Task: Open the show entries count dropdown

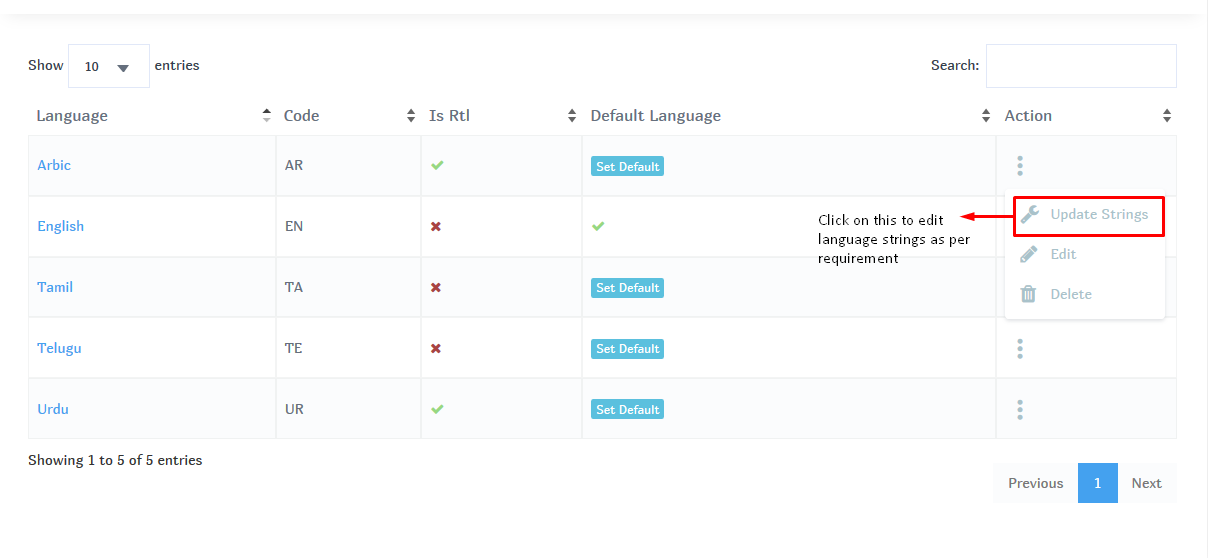Action: click(x=108, y=66)
